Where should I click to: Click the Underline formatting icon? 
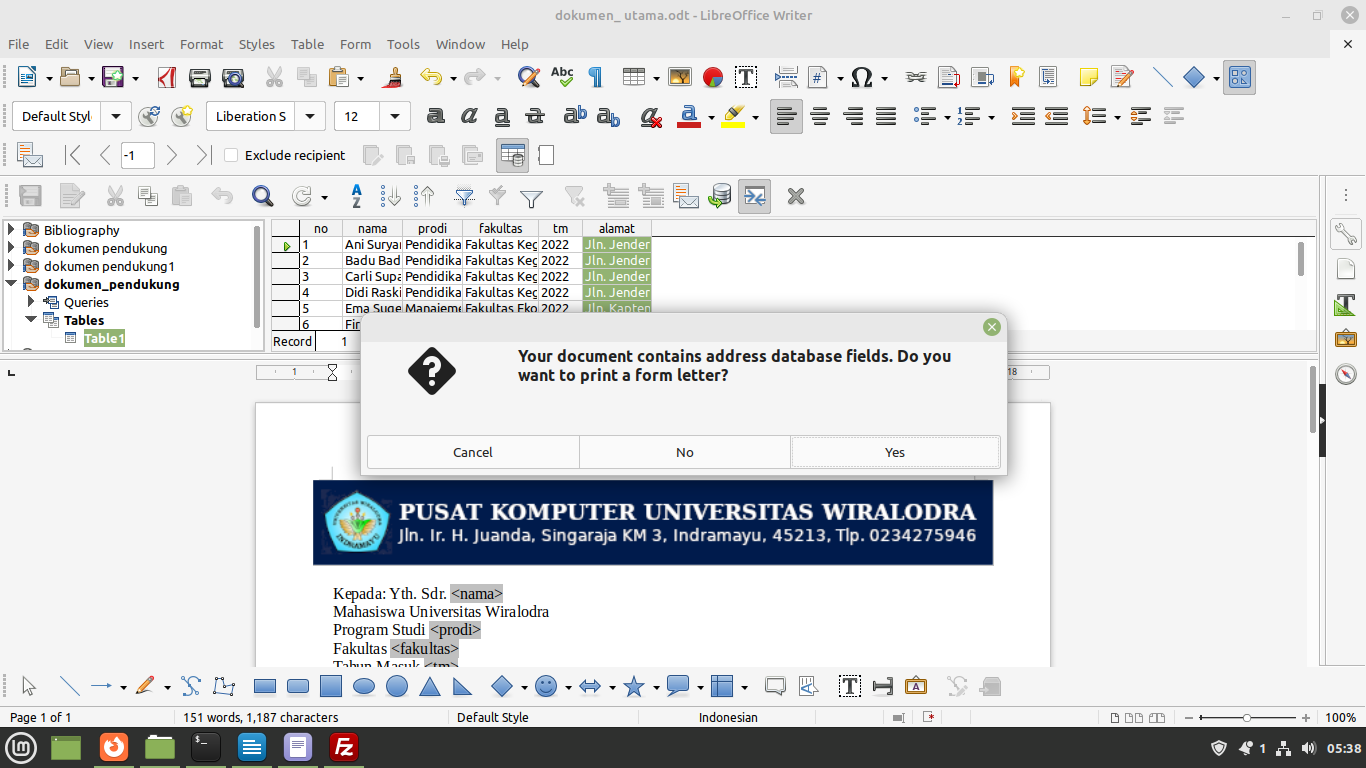[x=502, y=116]
